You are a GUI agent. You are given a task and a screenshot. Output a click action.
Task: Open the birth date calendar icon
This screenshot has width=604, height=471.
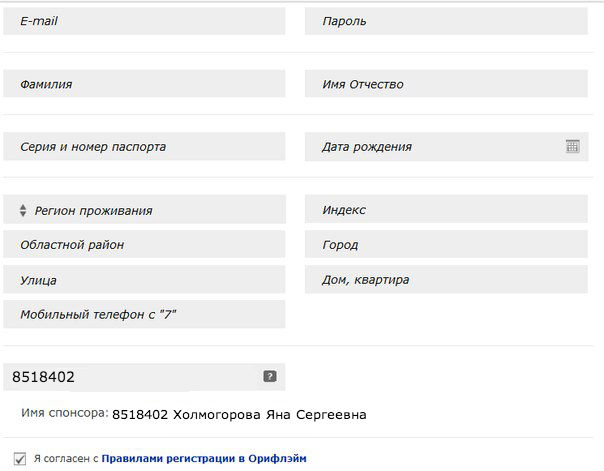pyautogui.click(x=572, y=146)
